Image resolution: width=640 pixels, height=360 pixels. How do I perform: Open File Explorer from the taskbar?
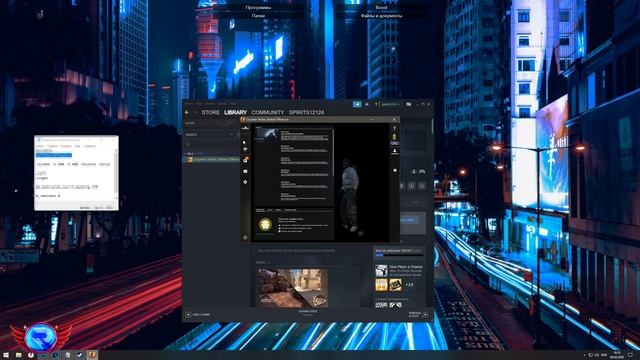click(18, 355)
